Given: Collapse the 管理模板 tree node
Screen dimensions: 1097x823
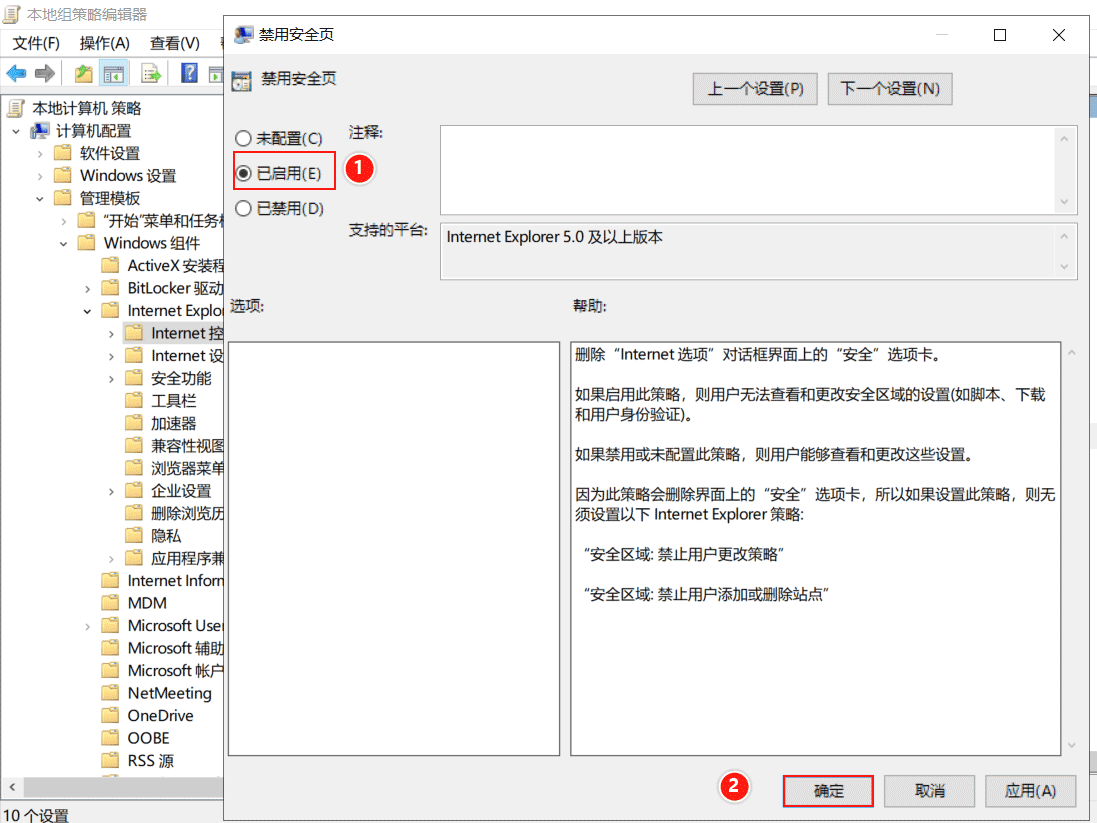Looking at the screenshot, I should 40,198.
